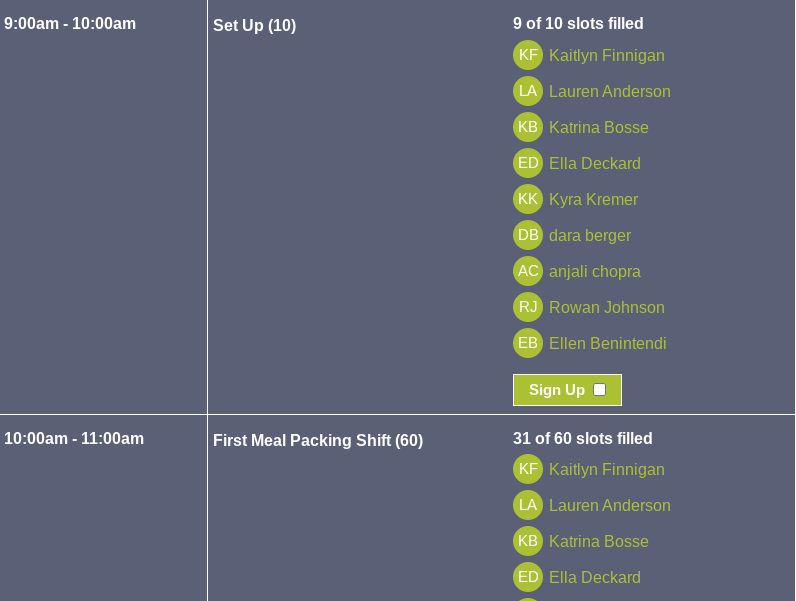Click the ED avatar in First Meal Packing Shift

point(528,577)
